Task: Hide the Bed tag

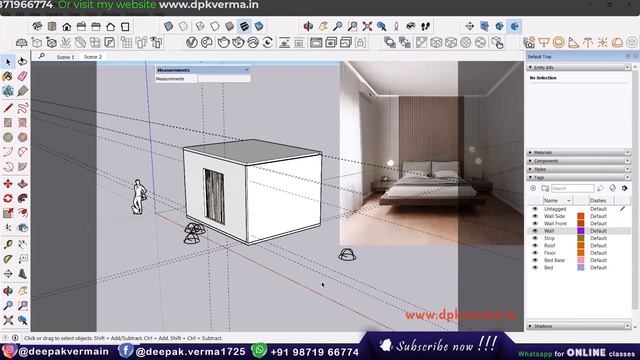Action: pos(535,267)
